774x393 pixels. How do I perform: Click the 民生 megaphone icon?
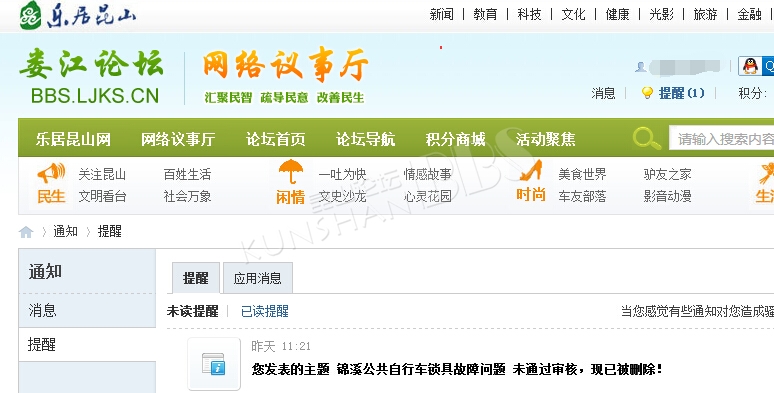click(51, 173)
